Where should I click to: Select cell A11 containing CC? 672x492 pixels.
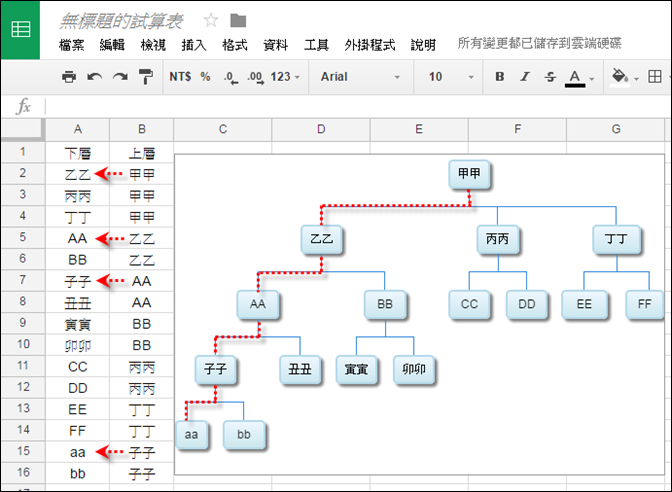tap(78, 366)
